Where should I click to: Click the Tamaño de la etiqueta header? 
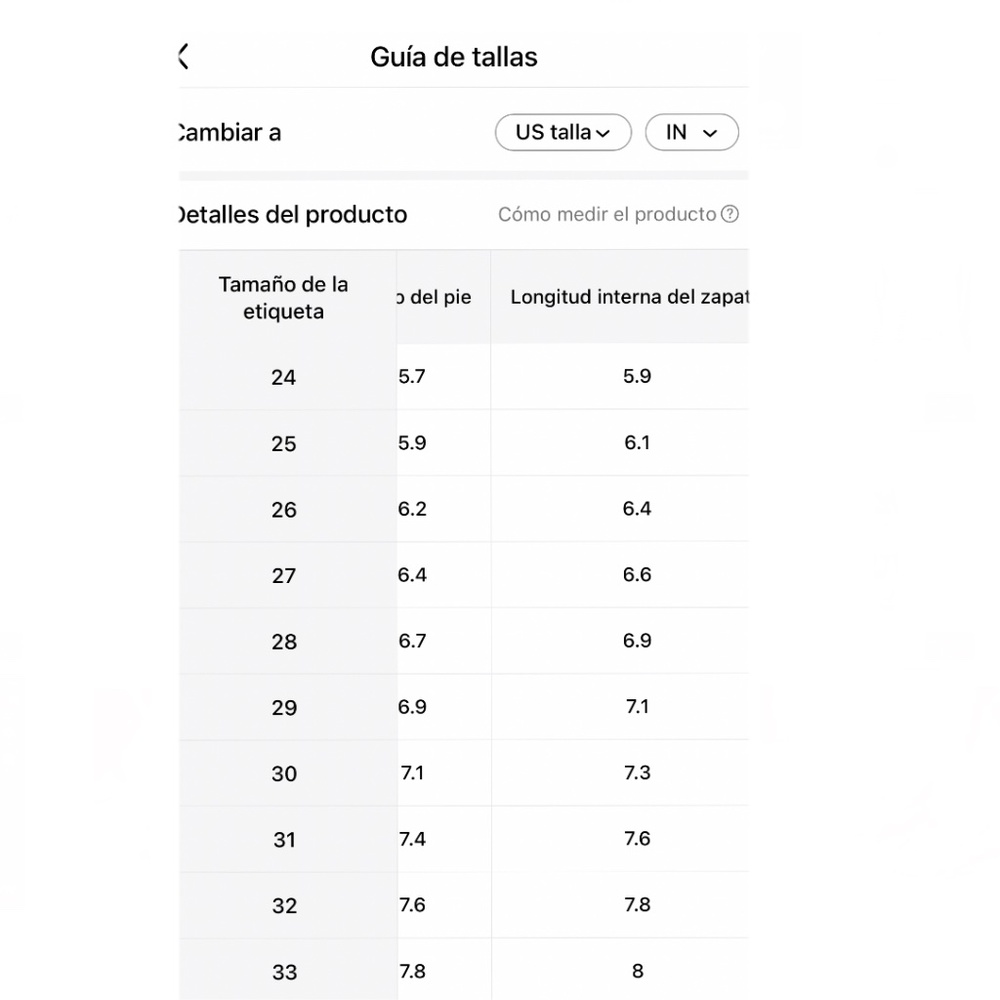[x=283, y=298]
